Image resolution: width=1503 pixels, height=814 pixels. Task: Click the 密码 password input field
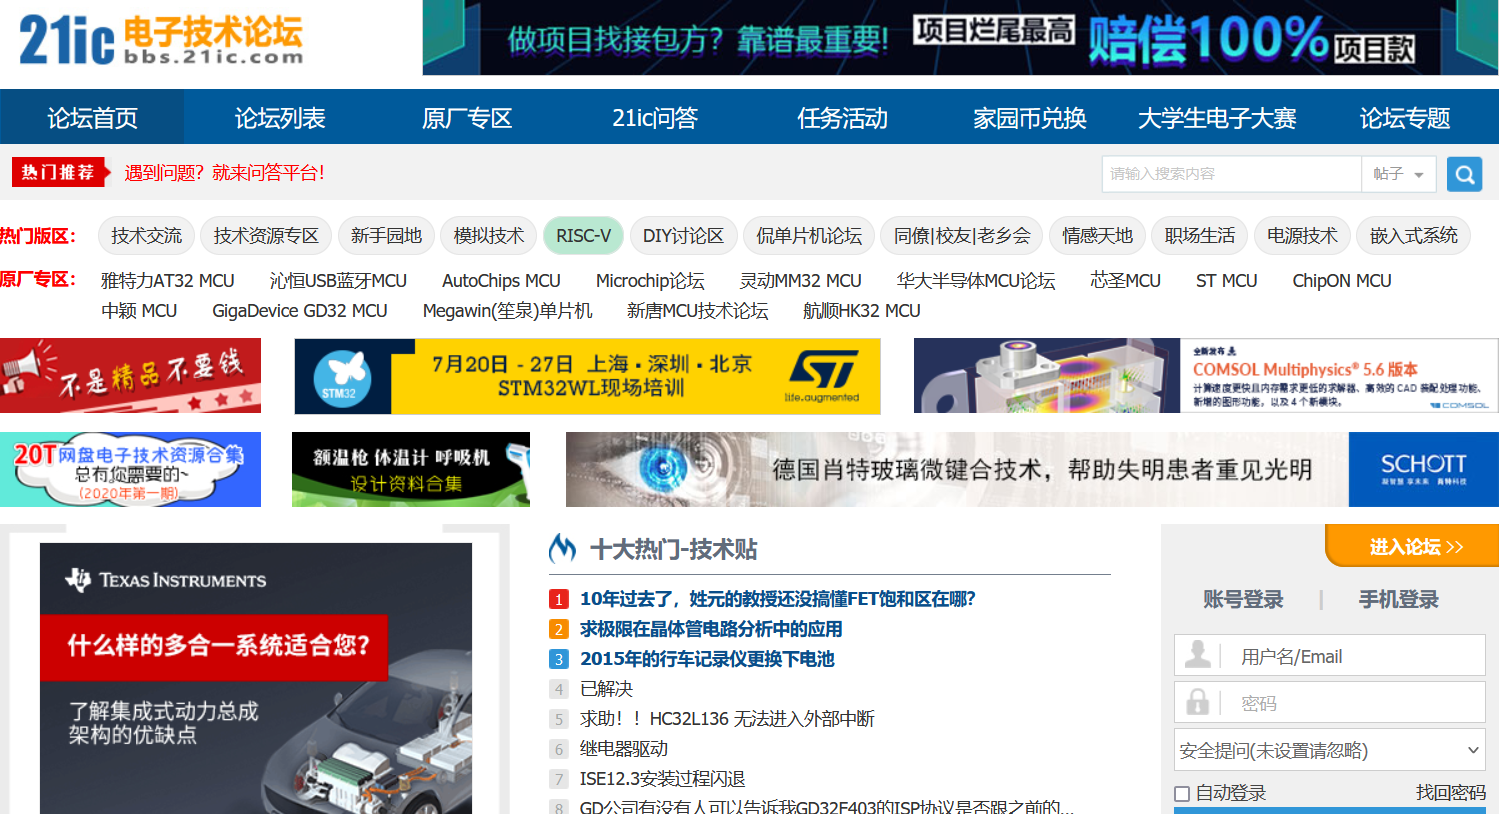click(1329, 703)
